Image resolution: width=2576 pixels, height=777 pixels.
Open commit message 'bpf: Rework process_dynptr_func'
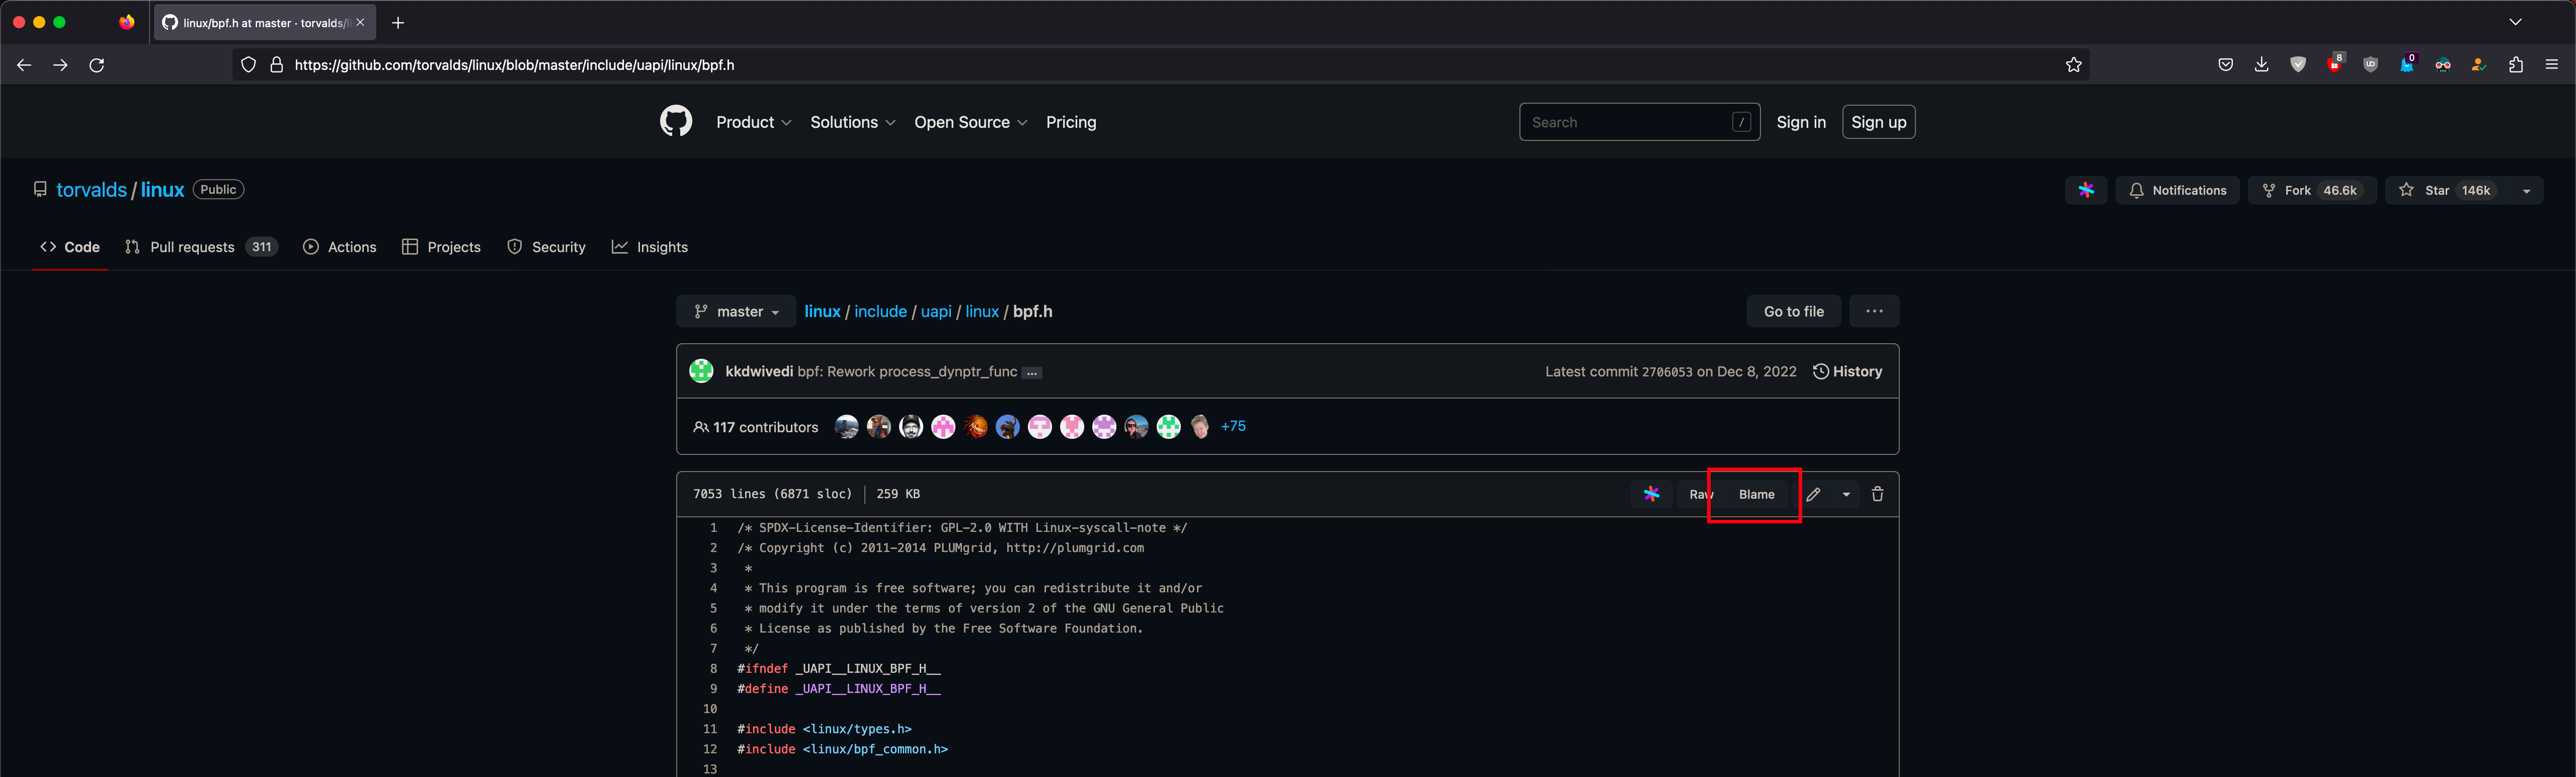coord(907,371)
